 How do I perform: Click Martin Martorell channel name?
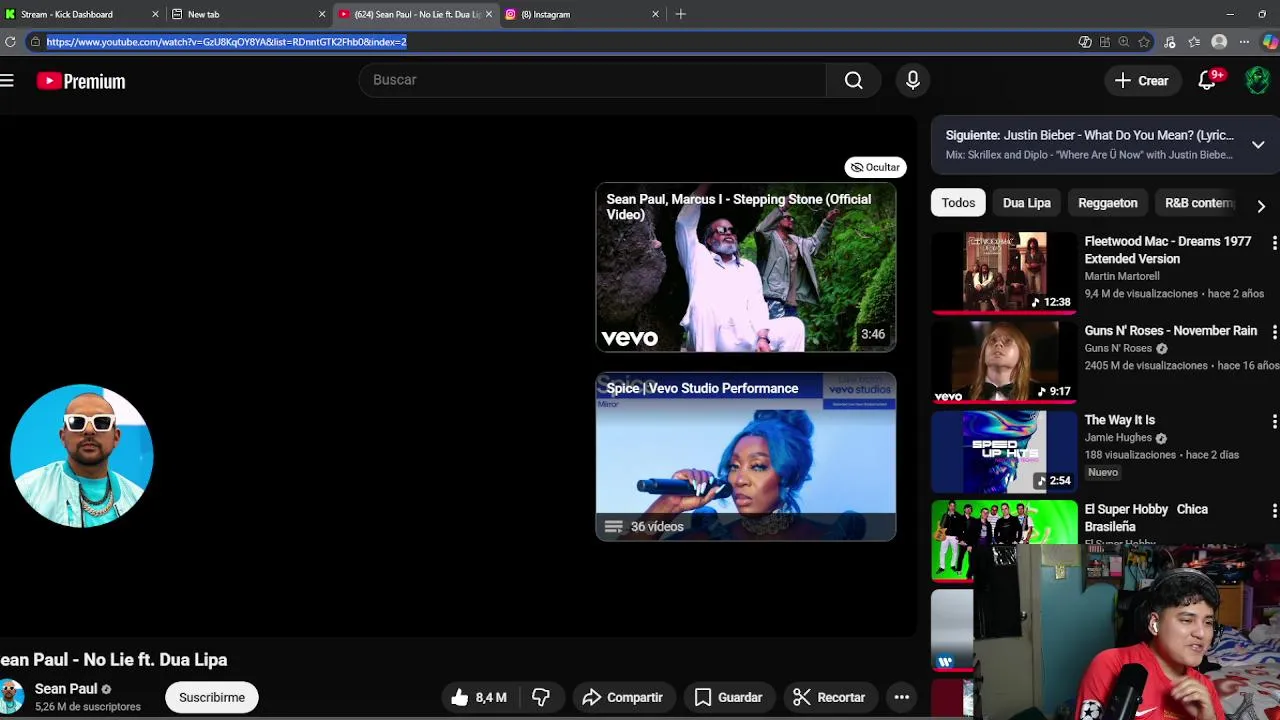[1122, 276]
